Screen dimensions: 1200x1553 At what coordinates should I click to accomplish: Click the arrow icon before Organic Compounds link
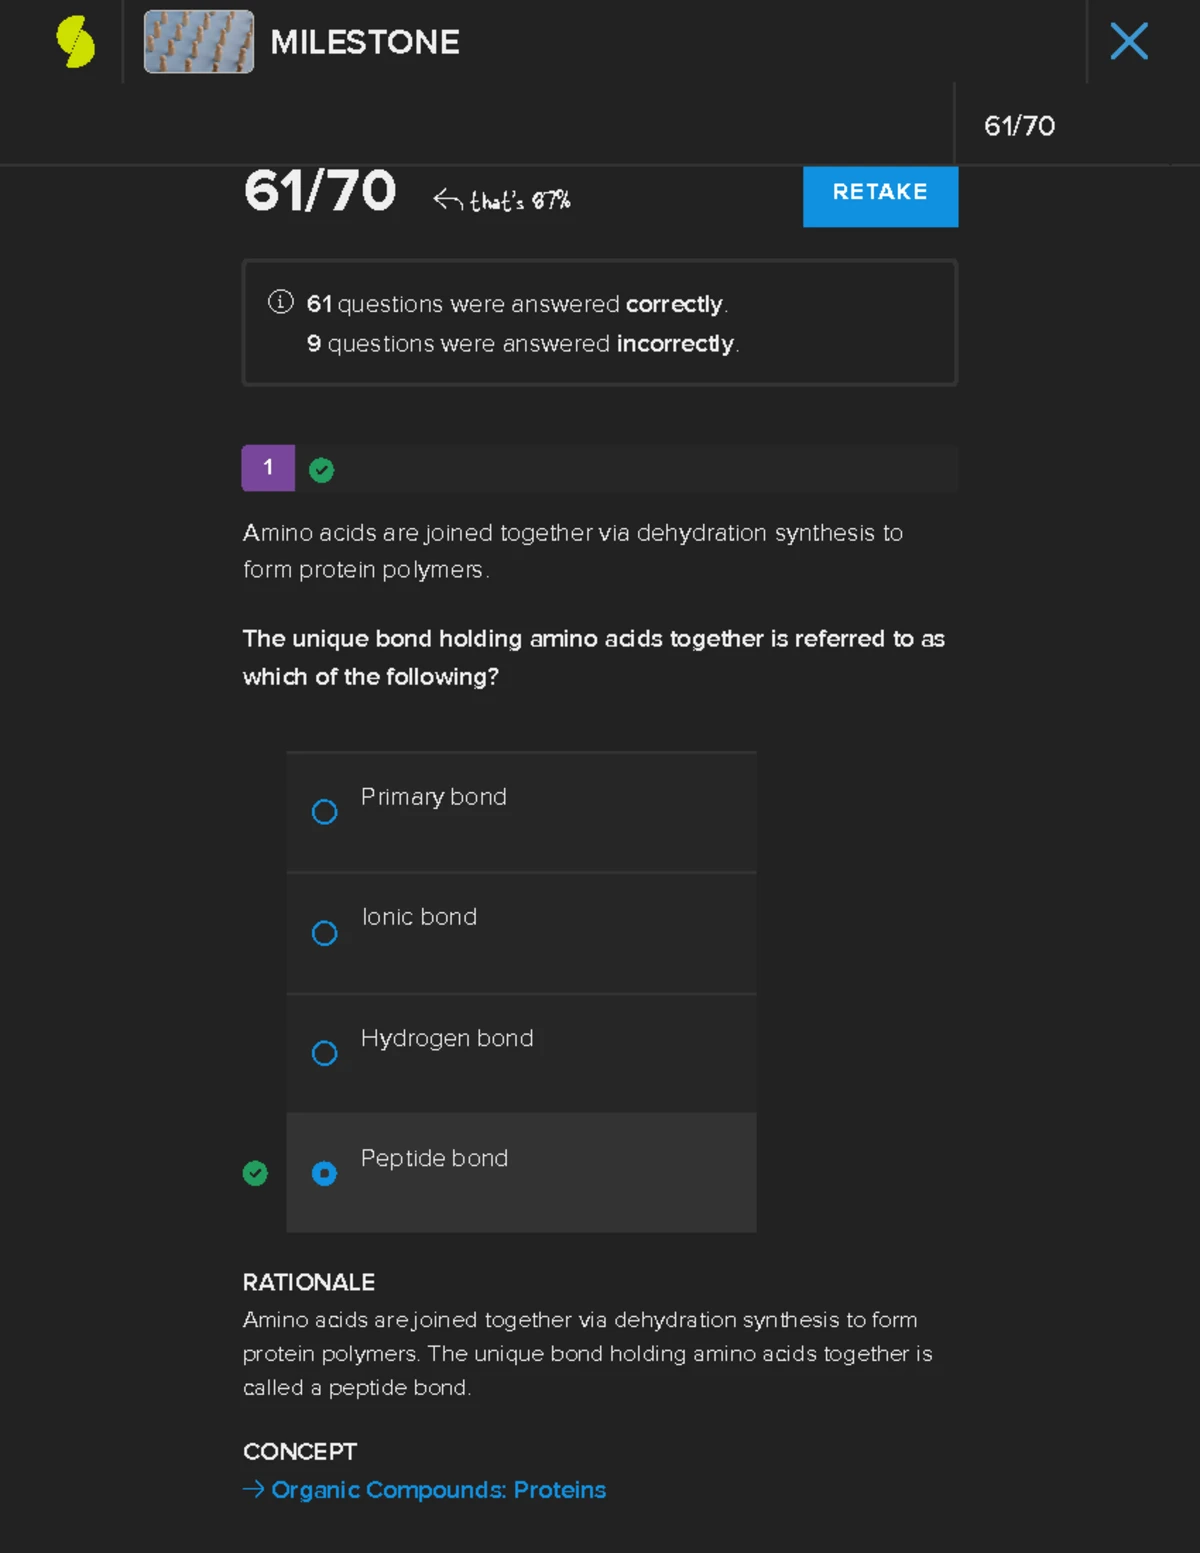point(254,1489)
